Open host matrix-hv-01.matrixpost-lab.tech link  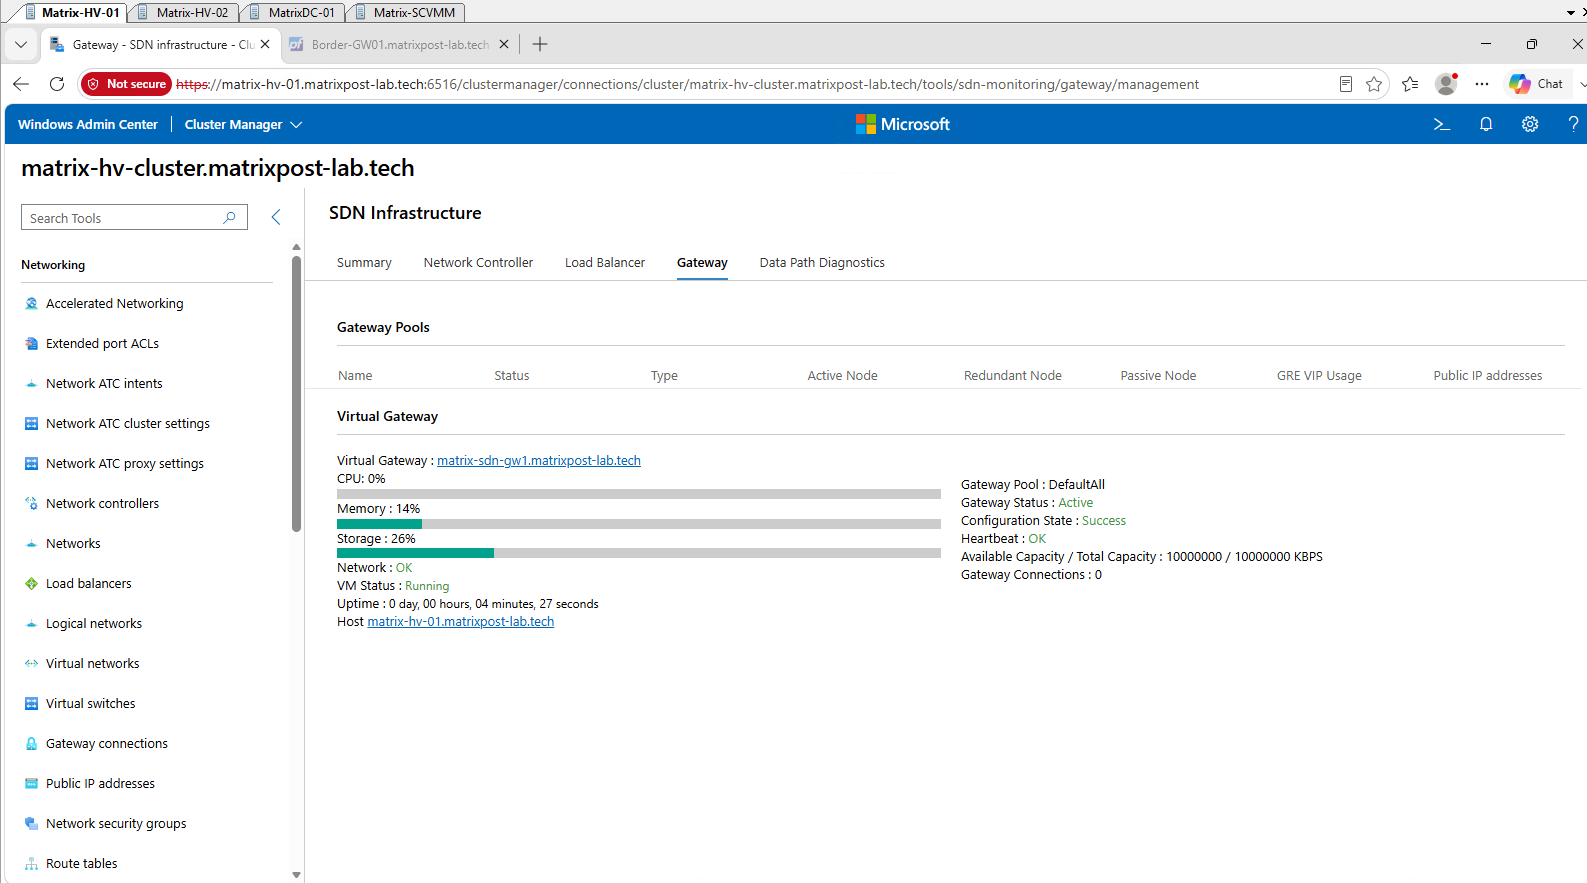point(461,622)
